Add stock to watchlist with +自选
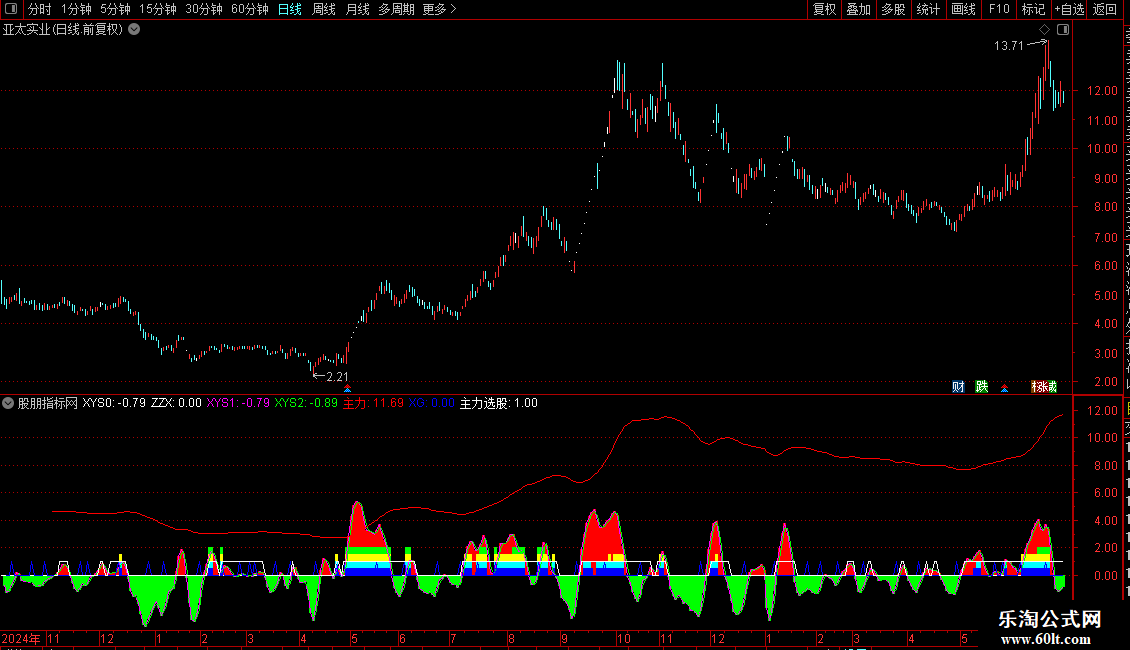 (x=1069, y=9)
